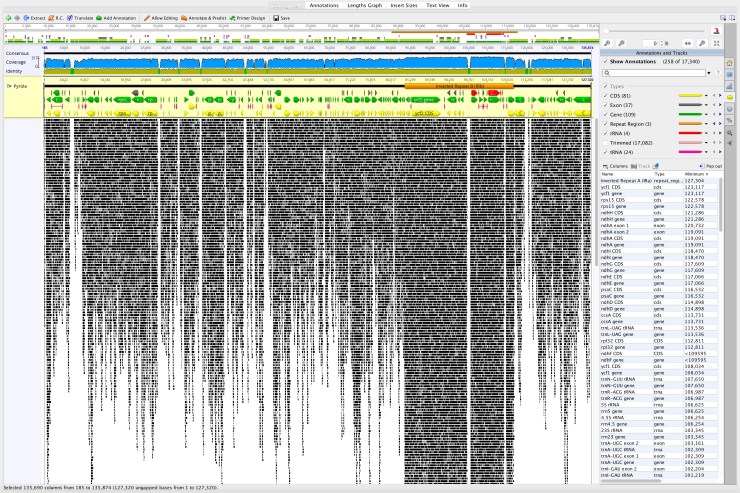Uncheck the tRNA (24) checkbox
The image size is (740, 493).
tap(605, 152)
